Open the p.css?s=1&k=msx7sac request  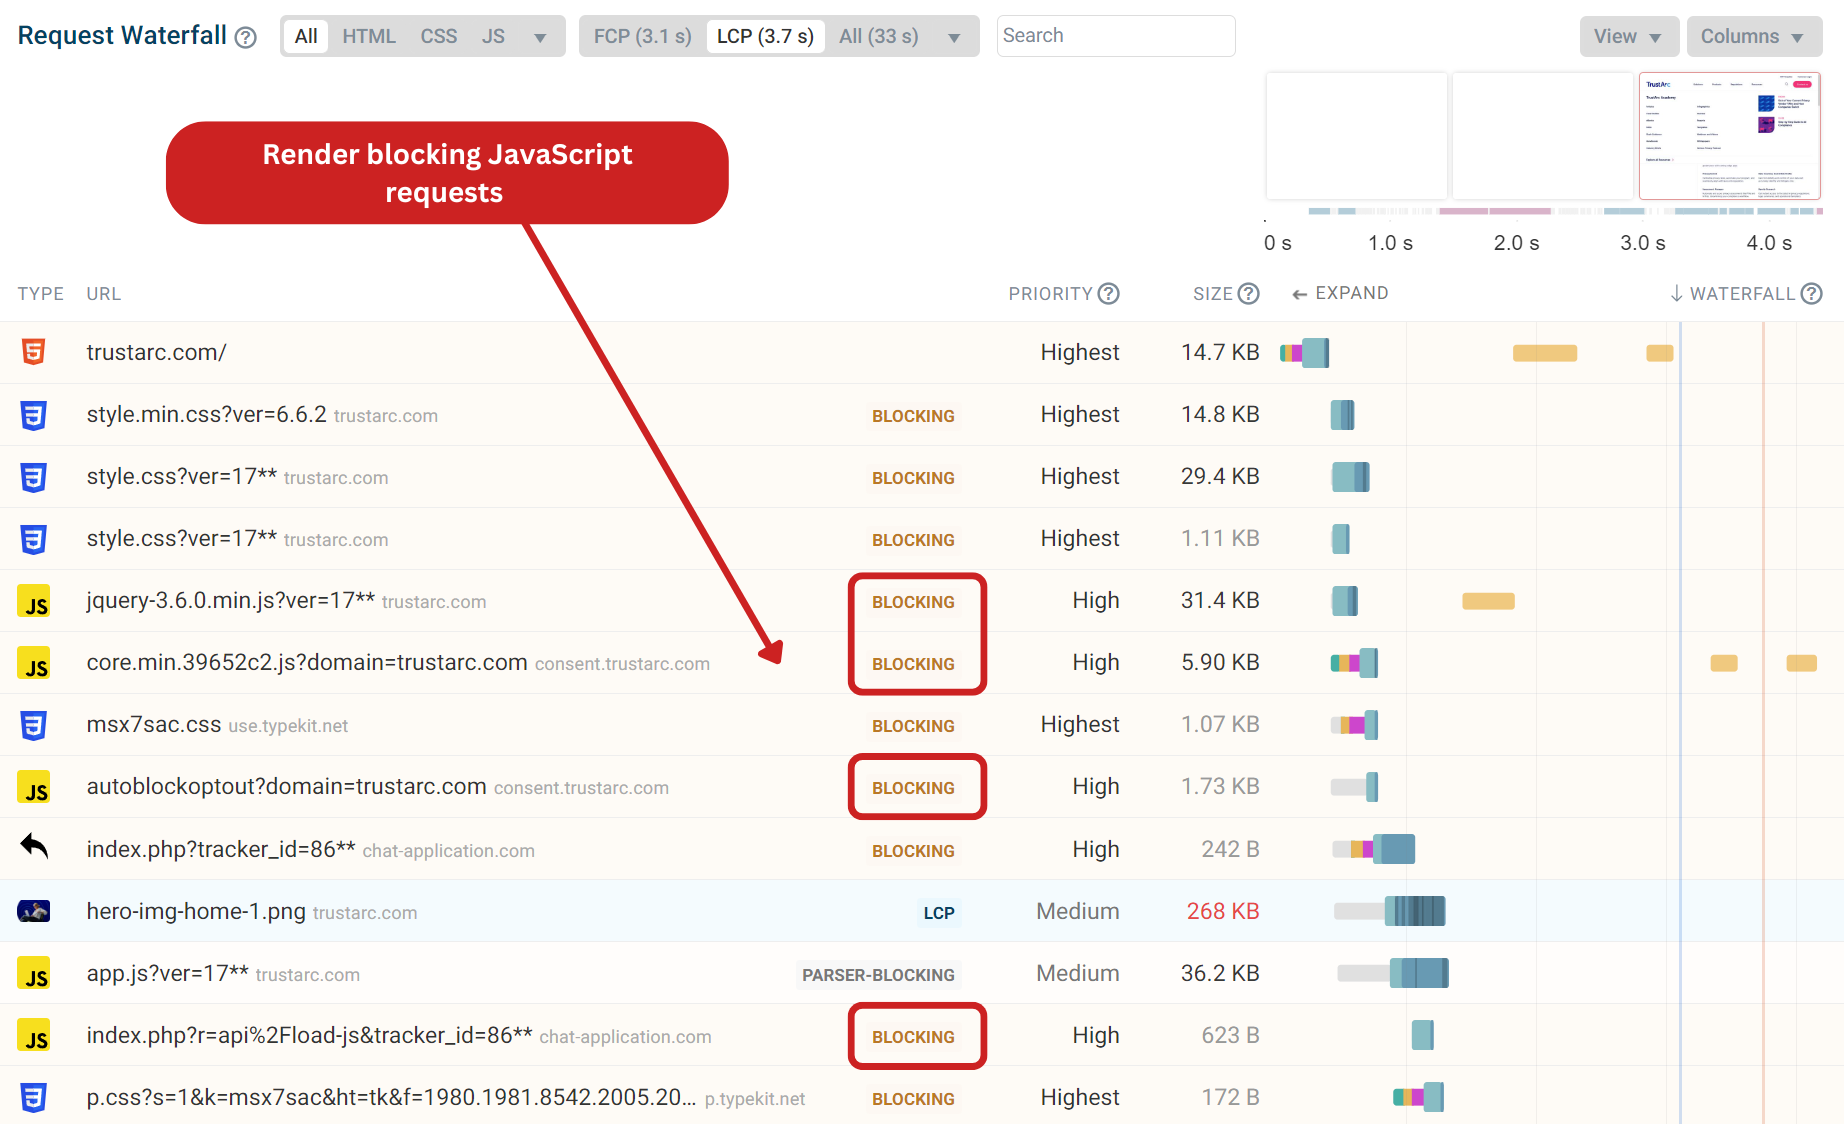click(x=922, y=1097)
